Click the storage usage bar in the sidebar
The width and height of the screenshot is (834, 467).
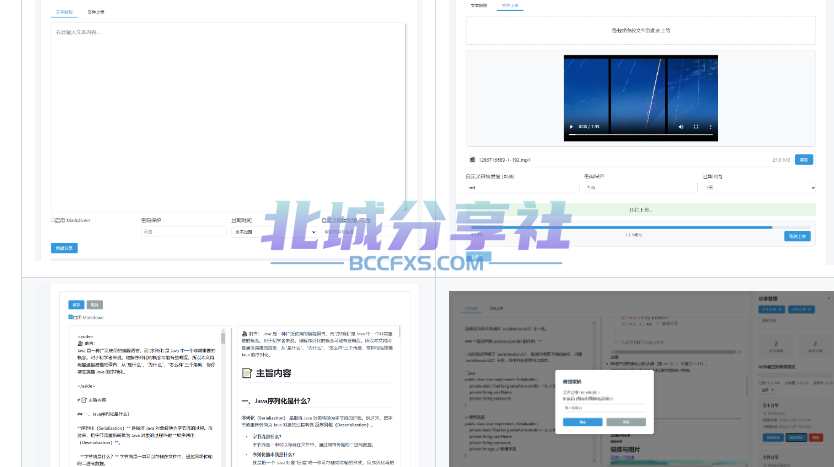795,375
